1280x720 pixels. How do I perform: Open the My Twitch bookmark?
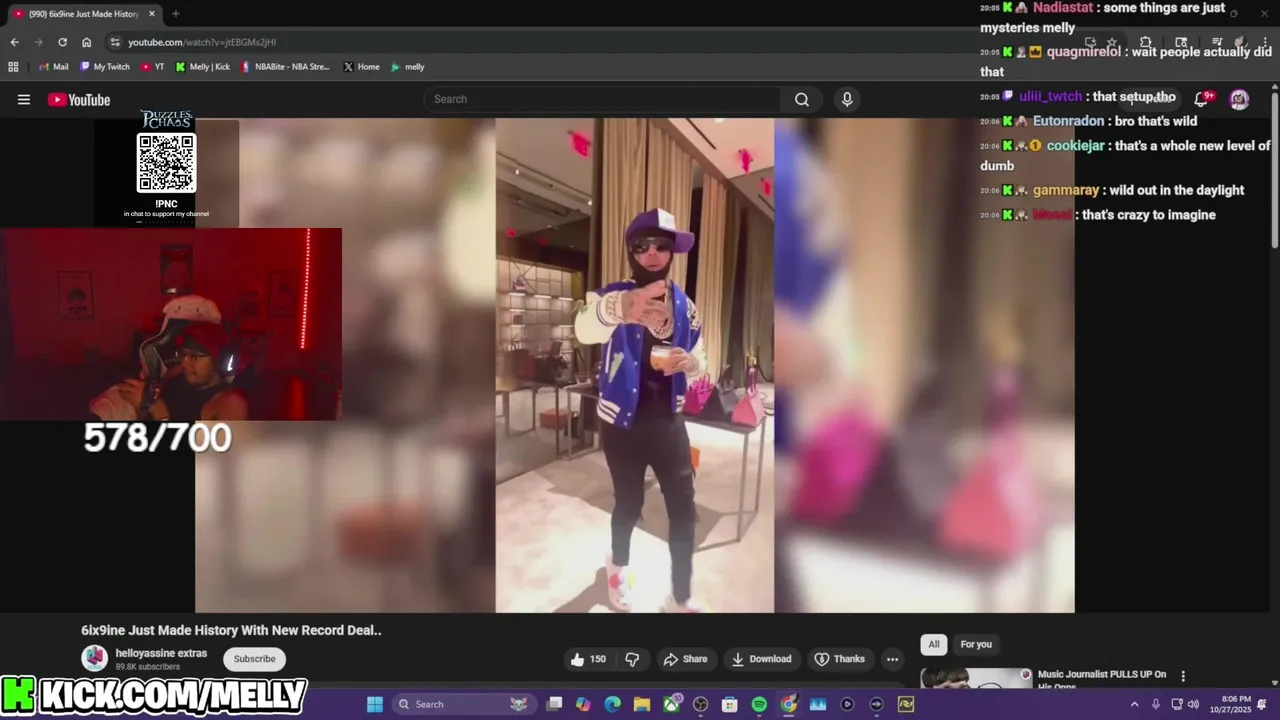105,67
